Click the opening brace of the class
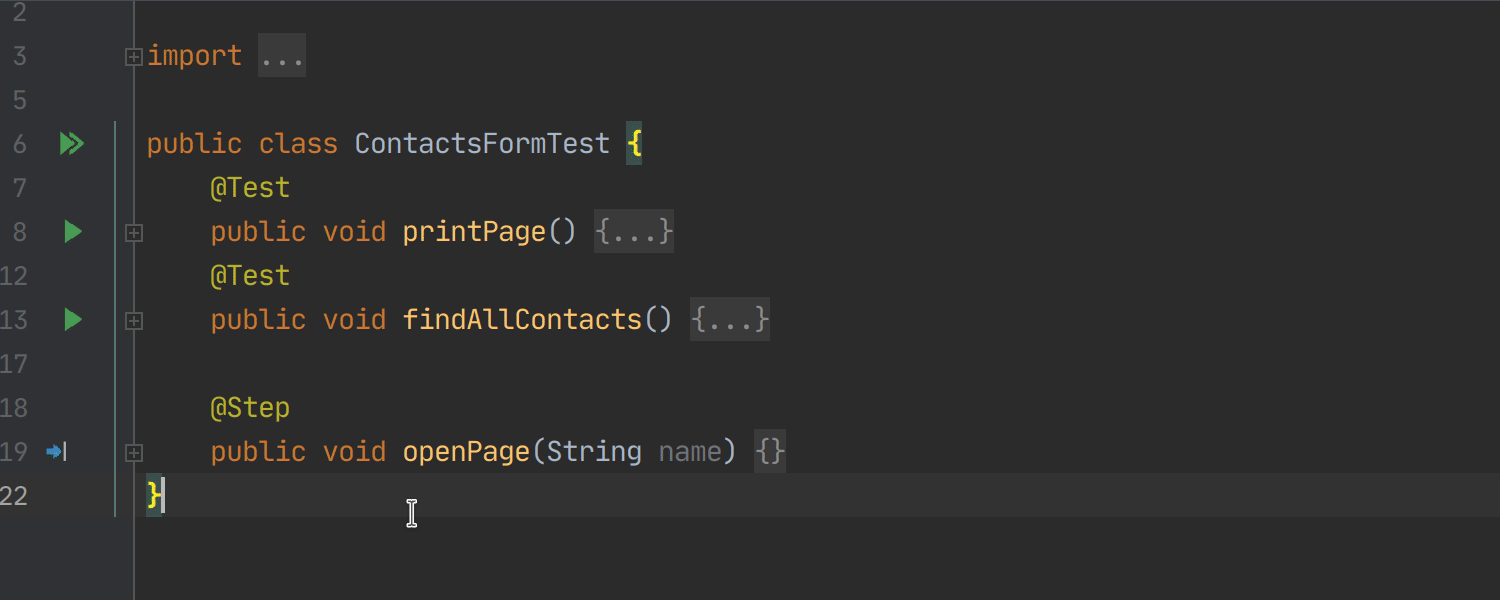1500x600 pixels. pyautogui.click(x=634, y=144)
